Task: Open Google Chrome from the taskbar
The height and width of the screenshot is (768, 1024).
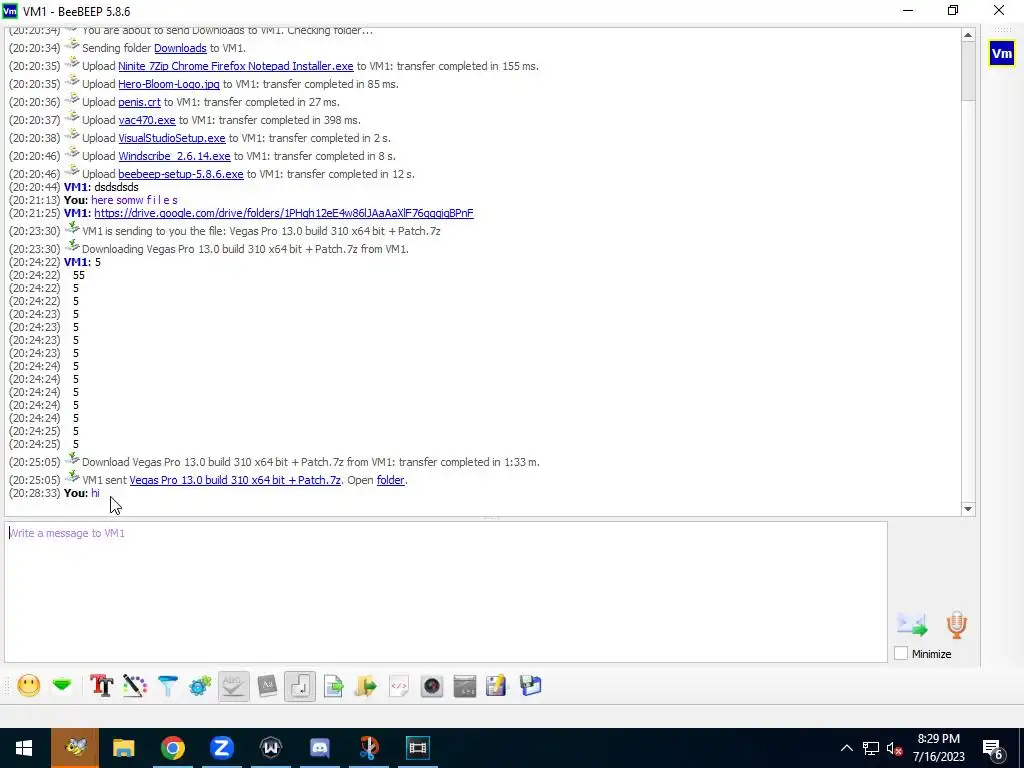Action: click(x=172, y=748)
